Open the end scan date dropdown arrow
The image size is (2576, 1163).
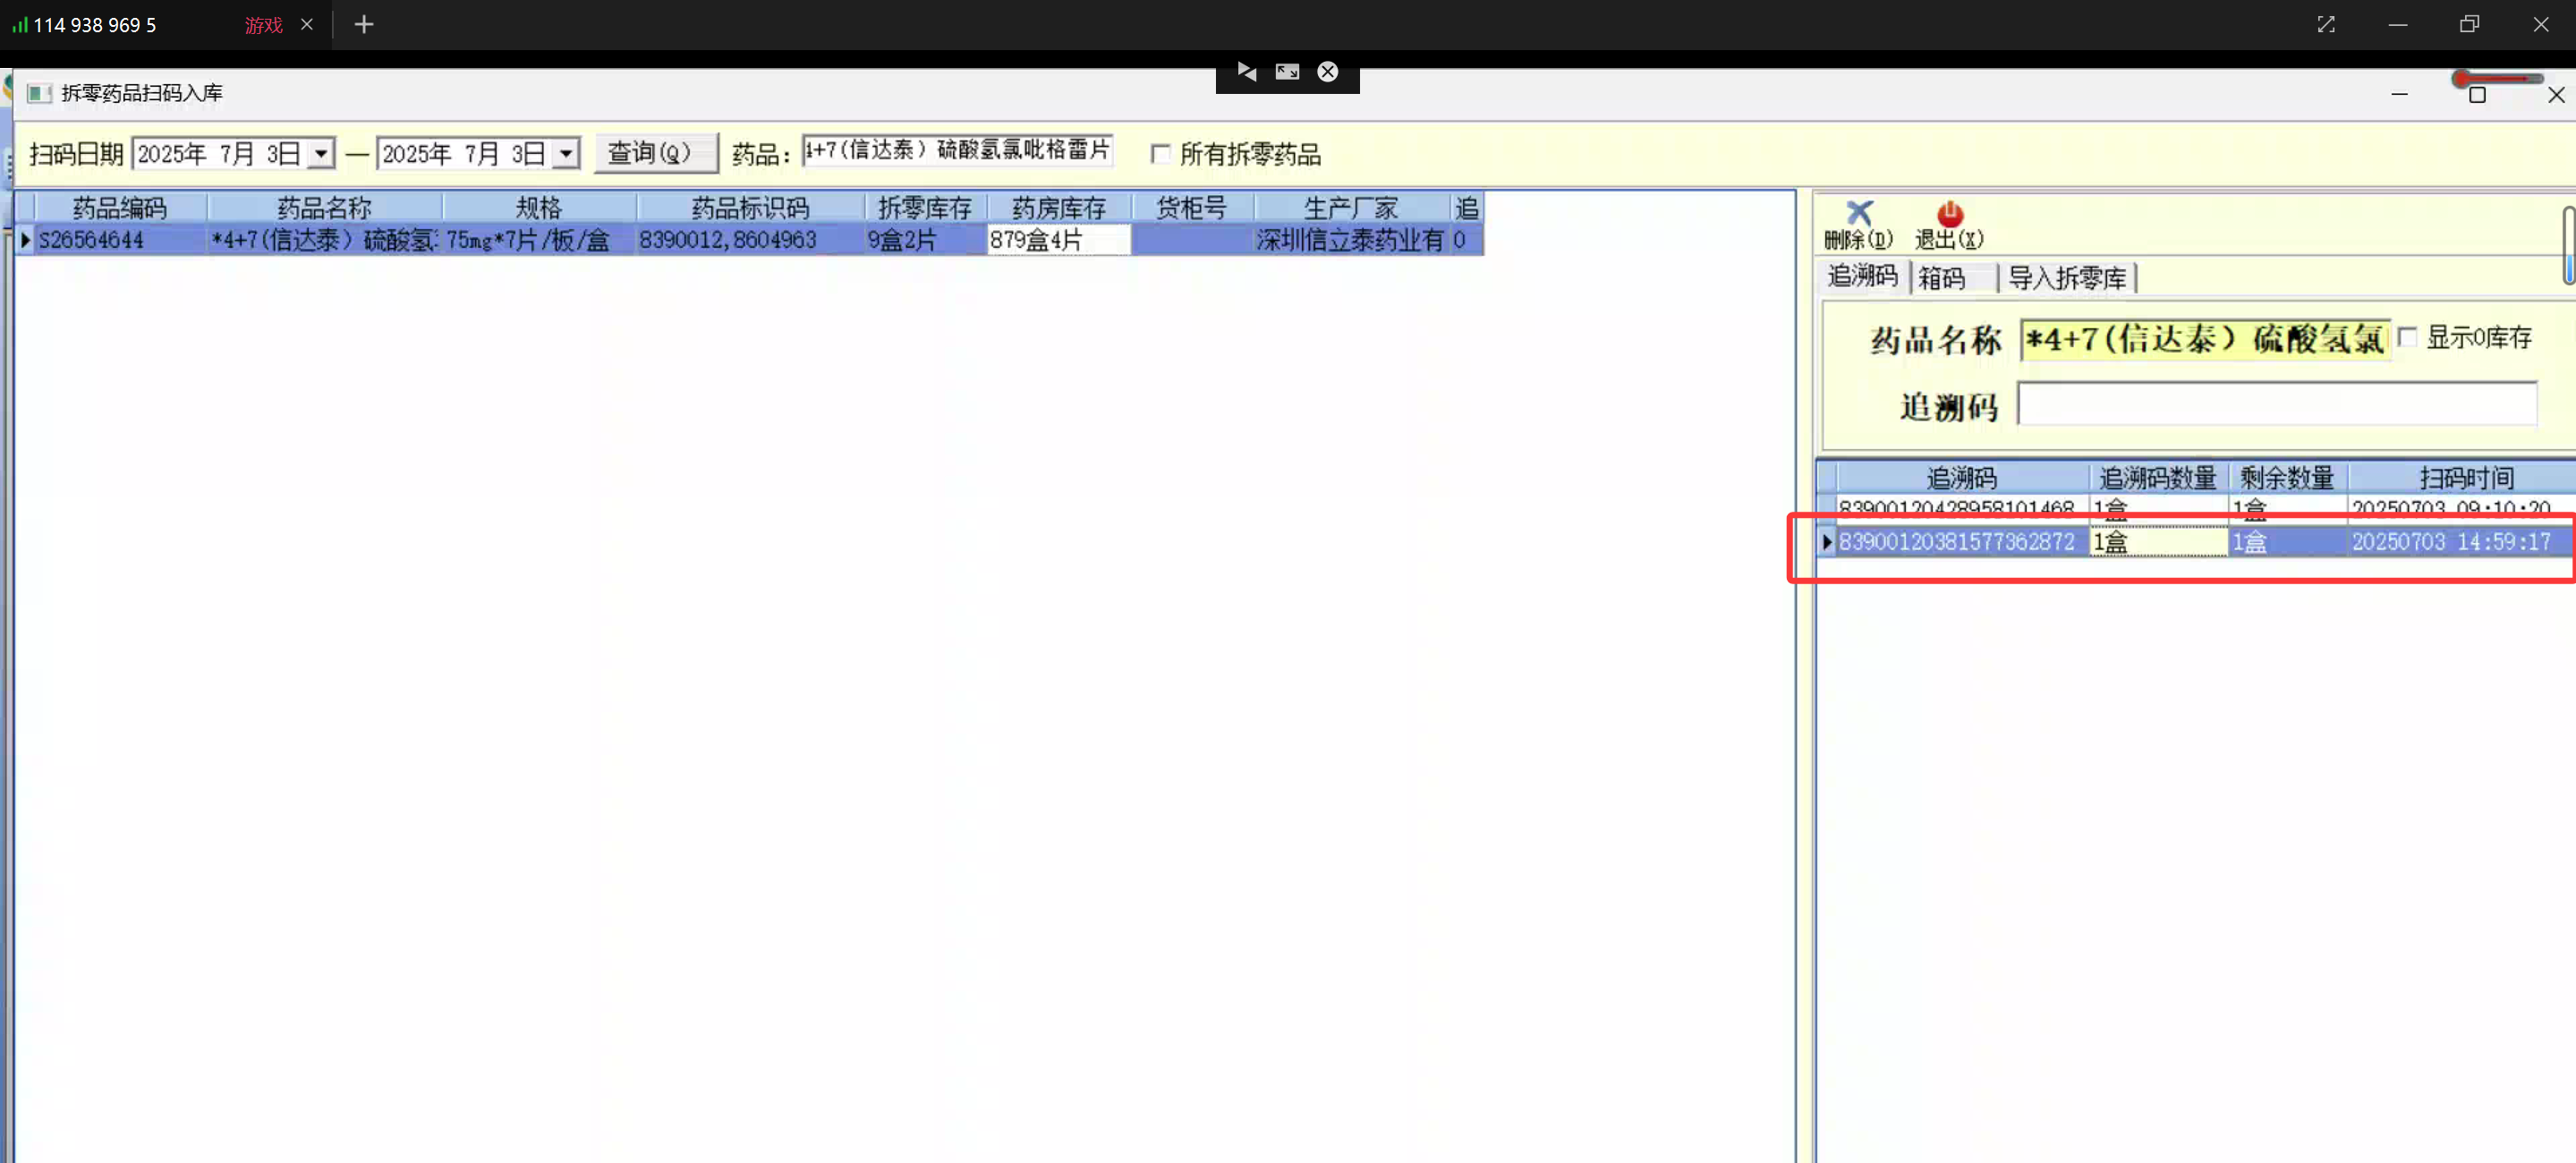click(566, 154)
